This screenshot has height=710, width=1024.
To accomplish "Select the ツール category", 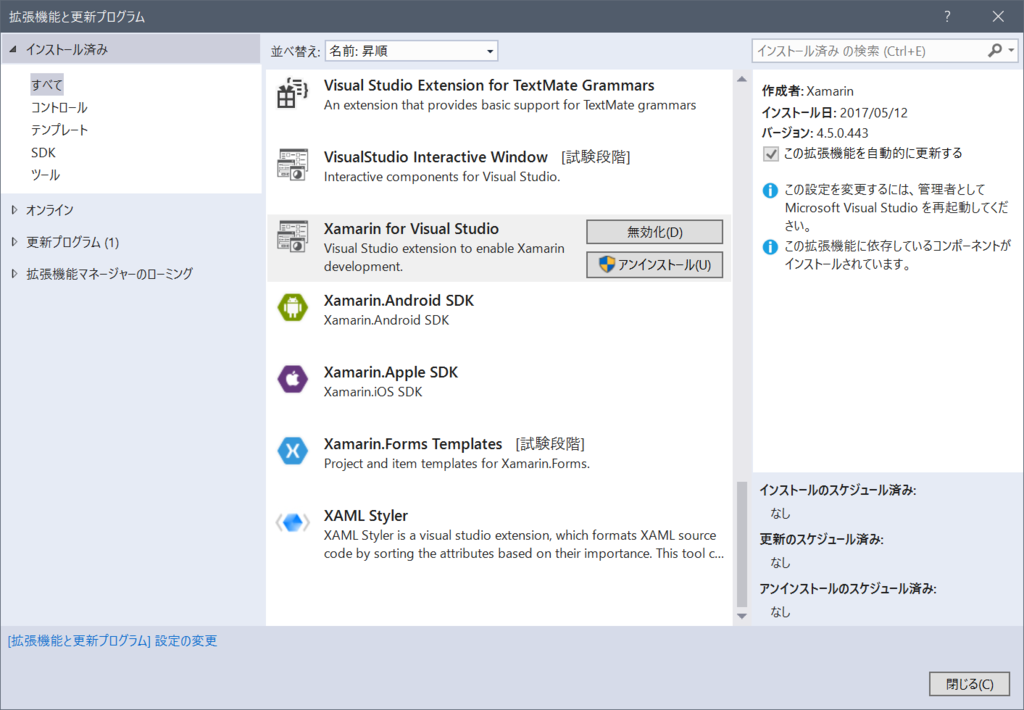I will click(45, 175).
